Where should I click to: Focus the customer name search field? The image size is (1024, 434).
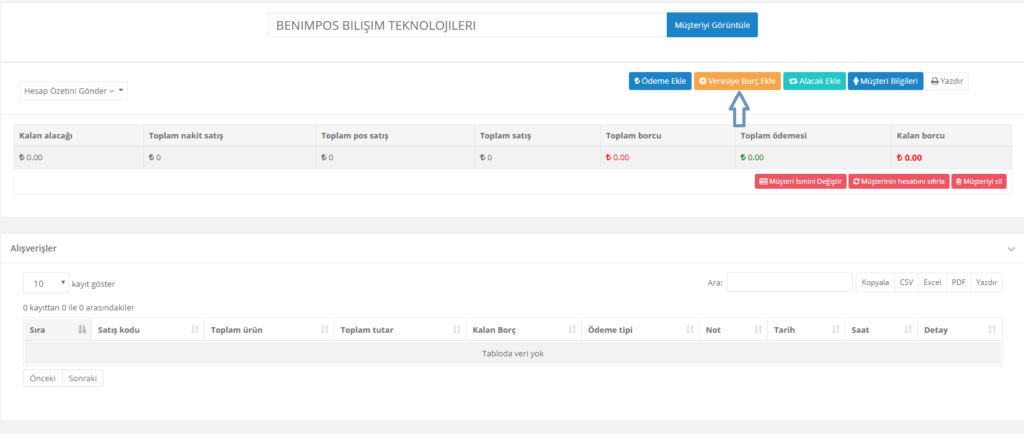click(x=467, y=25)
